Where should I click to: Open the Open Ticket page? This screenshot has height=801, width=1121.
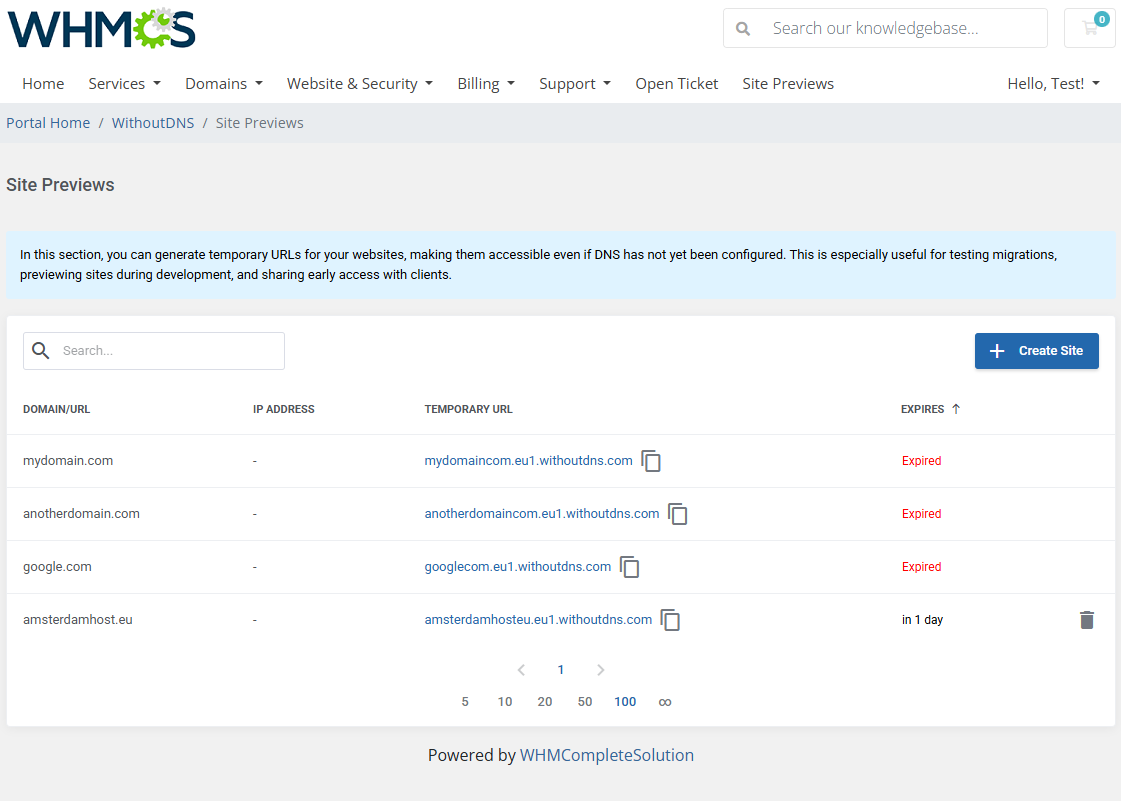pyautogui.click(x=676, y=84)
